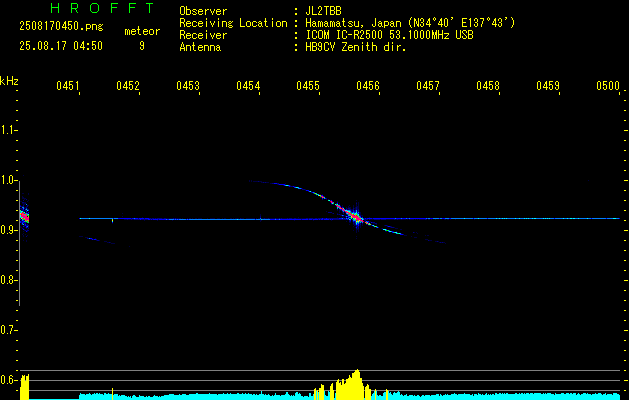
Task: Click the 0.7 kHz axis label
Action: (x=8, y=330)
